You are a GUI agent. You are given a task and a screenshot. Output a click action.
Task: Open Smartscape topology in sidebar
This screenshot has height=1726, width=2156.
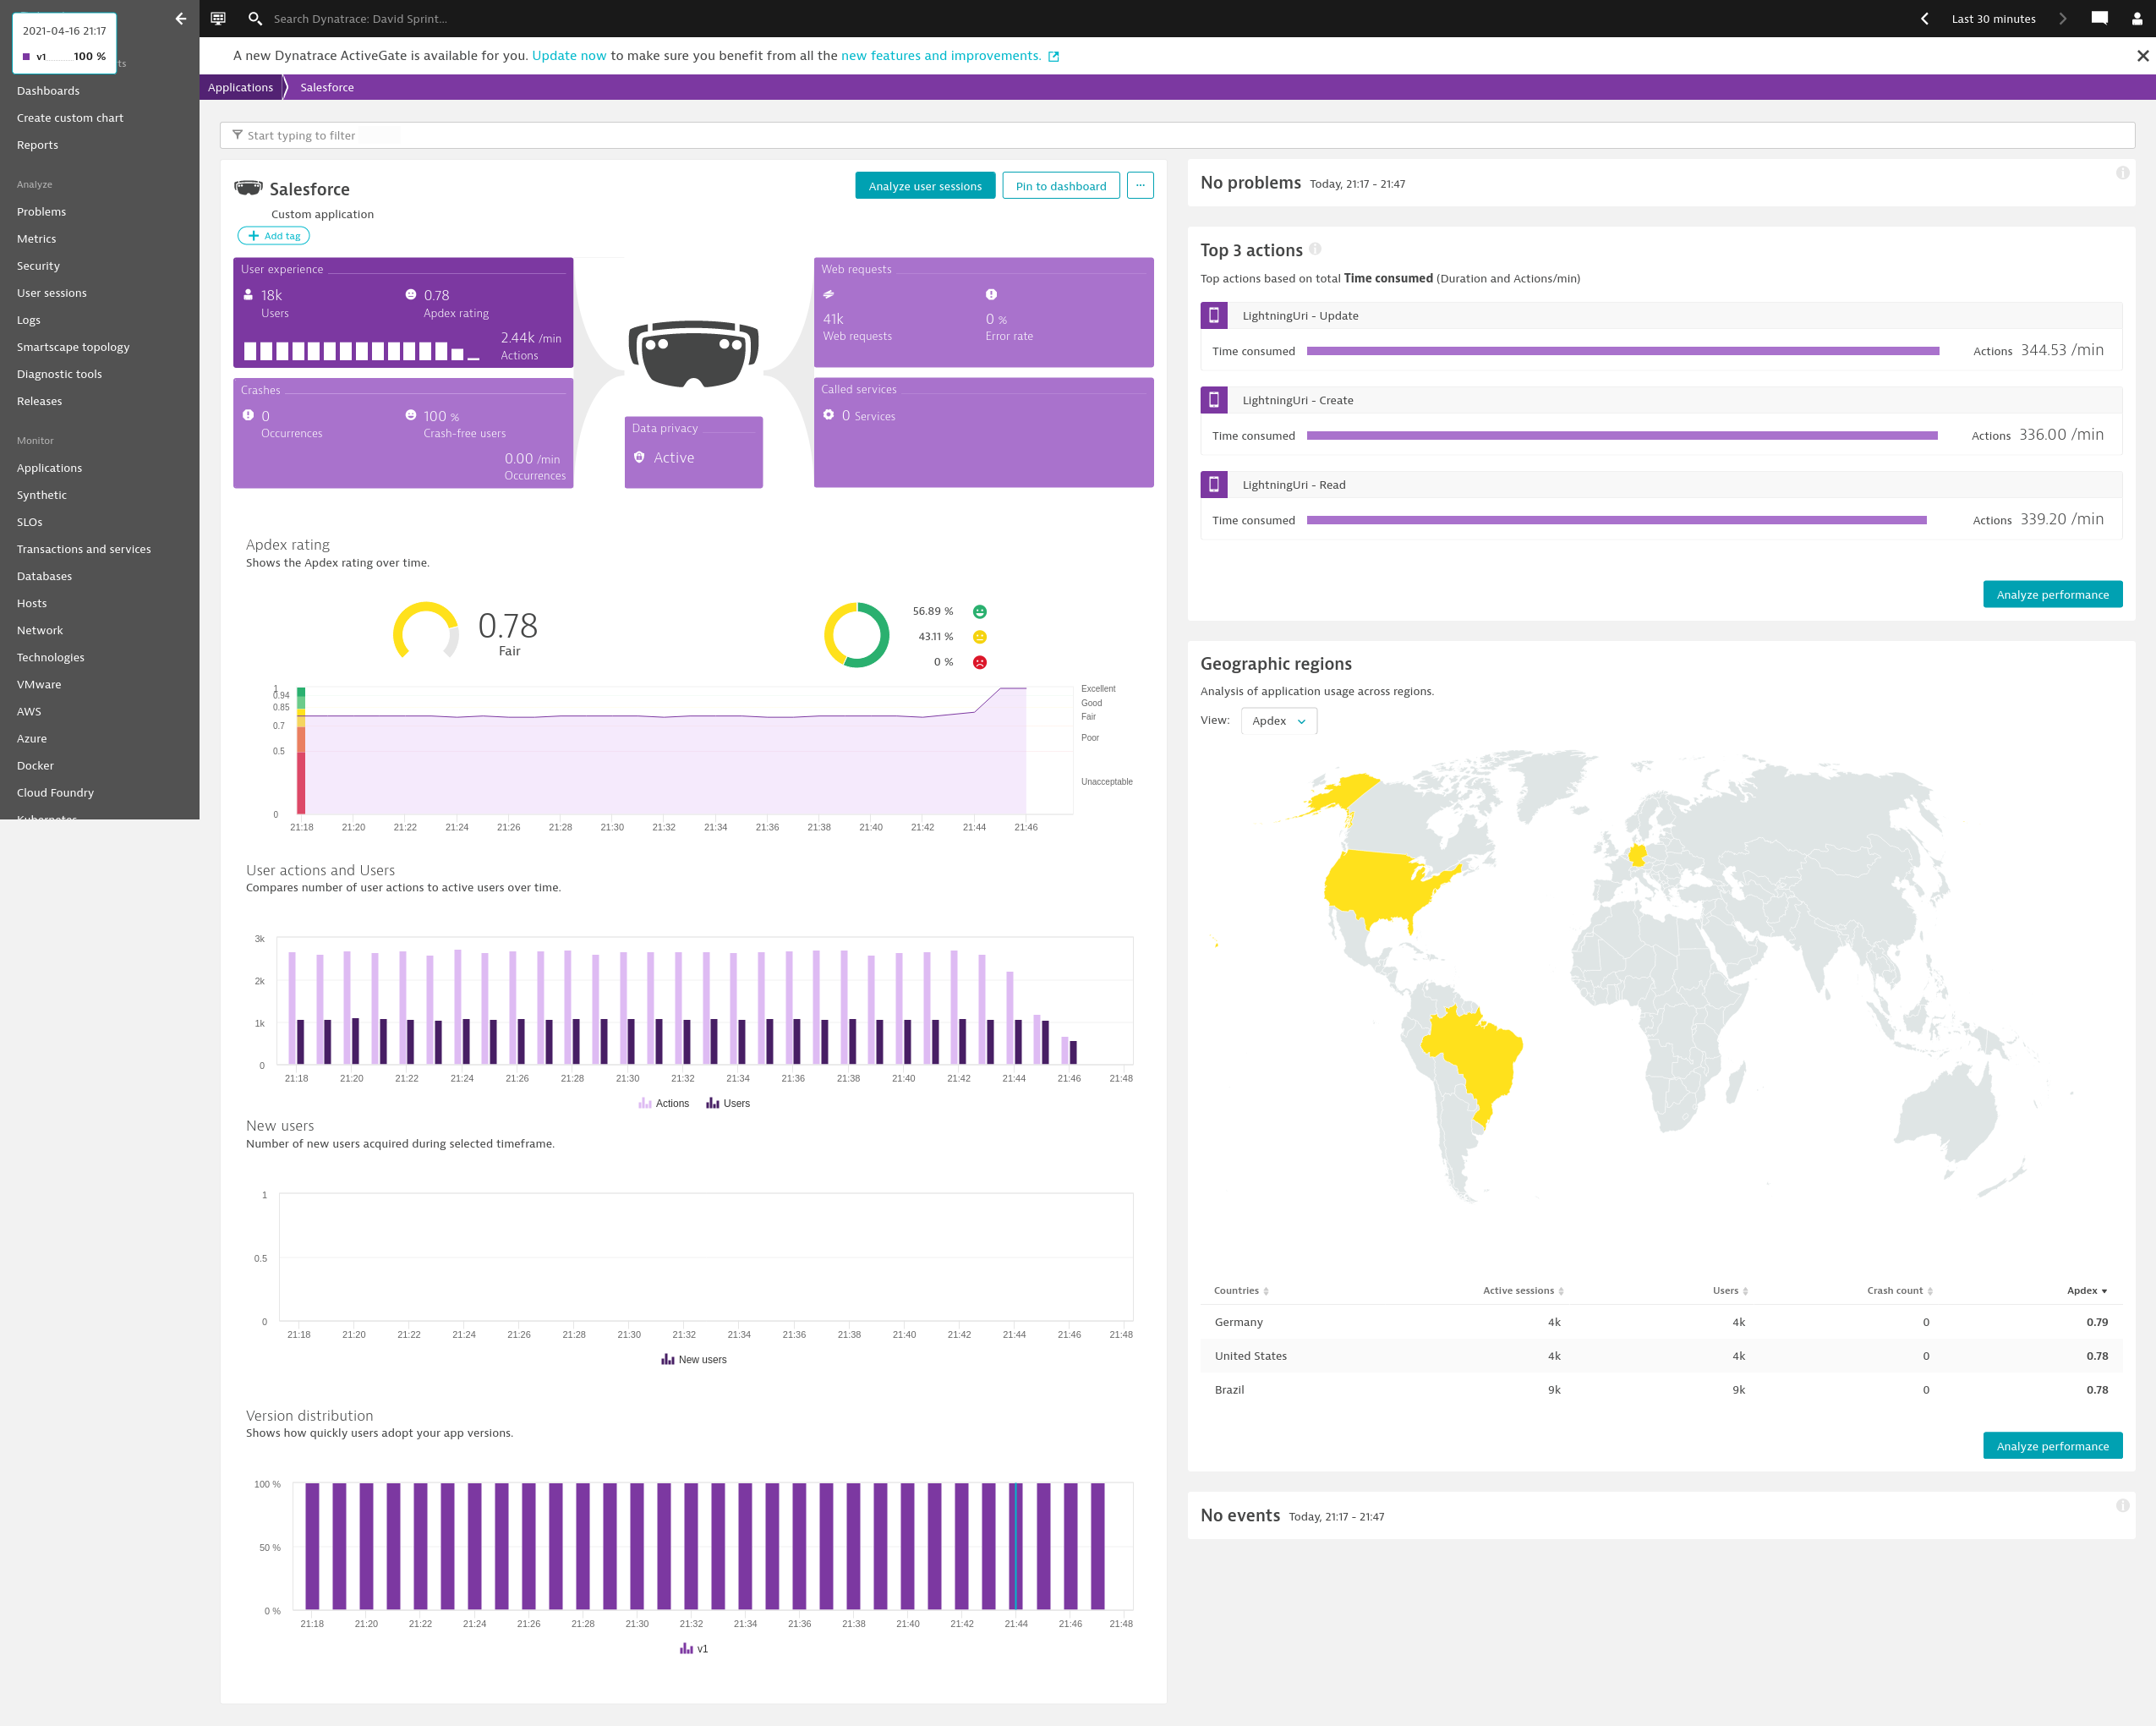point(73,346)
